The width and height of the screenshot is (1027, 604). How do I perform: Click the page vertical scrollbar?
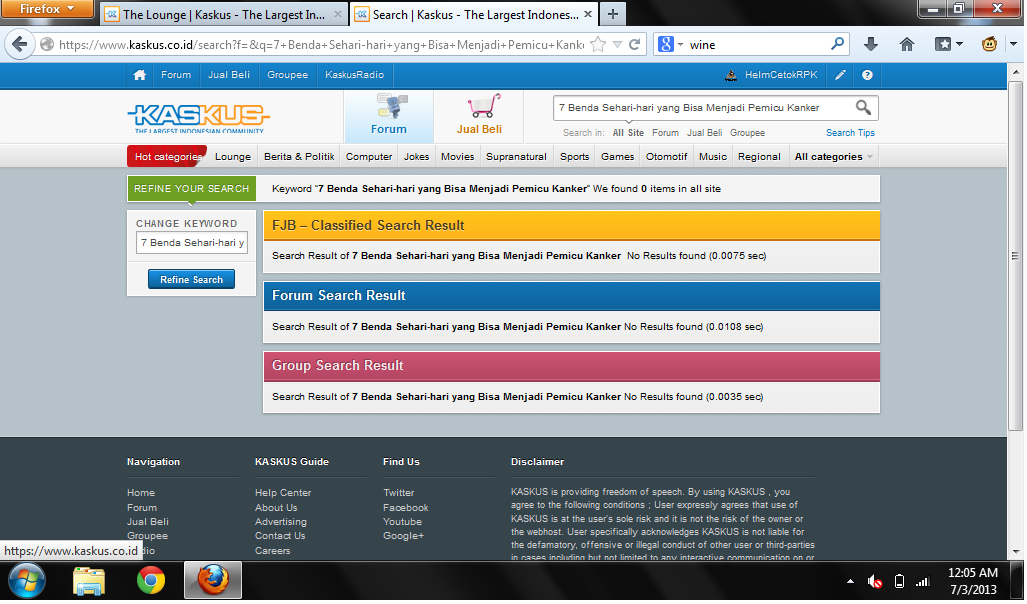[1015, 255]
